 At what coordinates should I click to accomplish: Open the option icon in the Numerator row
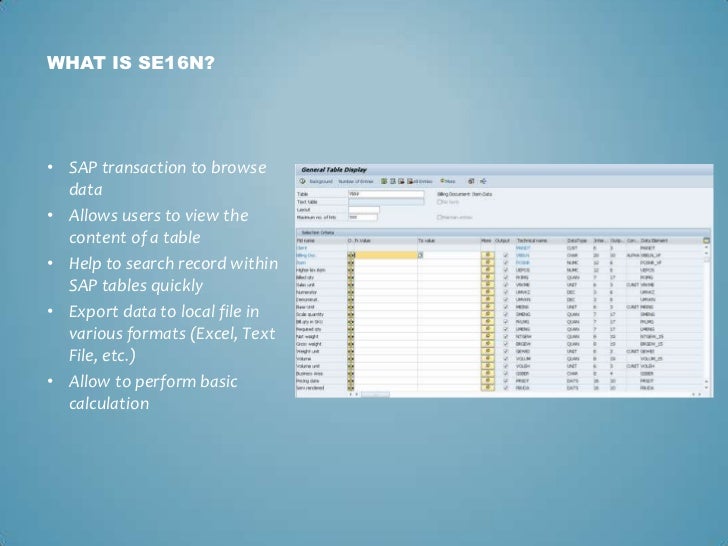[x=351, y=292]
